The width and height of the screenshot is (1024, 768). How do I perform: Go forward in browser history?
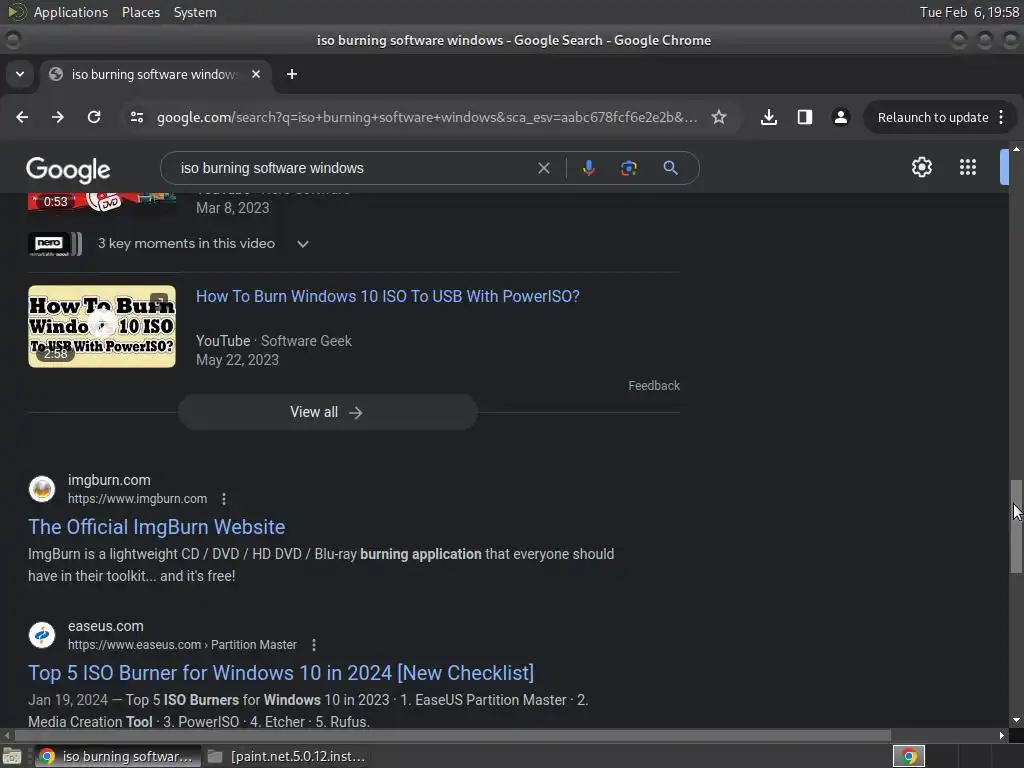pos(58,117)
